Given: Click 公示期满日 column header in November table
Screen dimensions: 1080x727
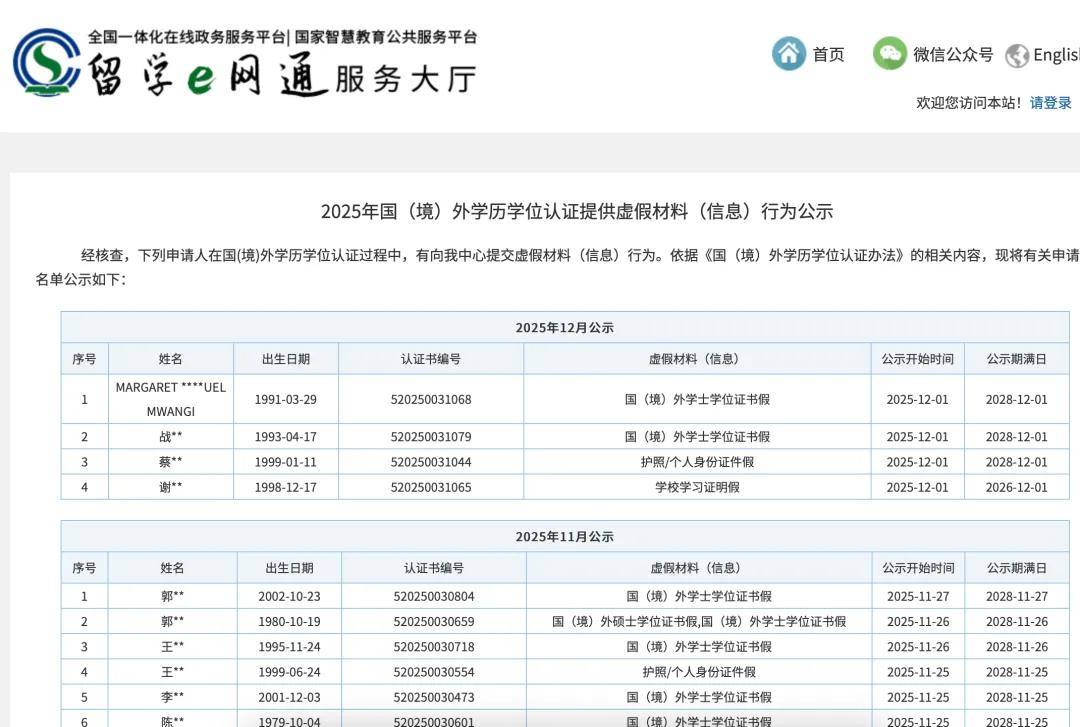Looking at the screenshot, I should 1016,568.
